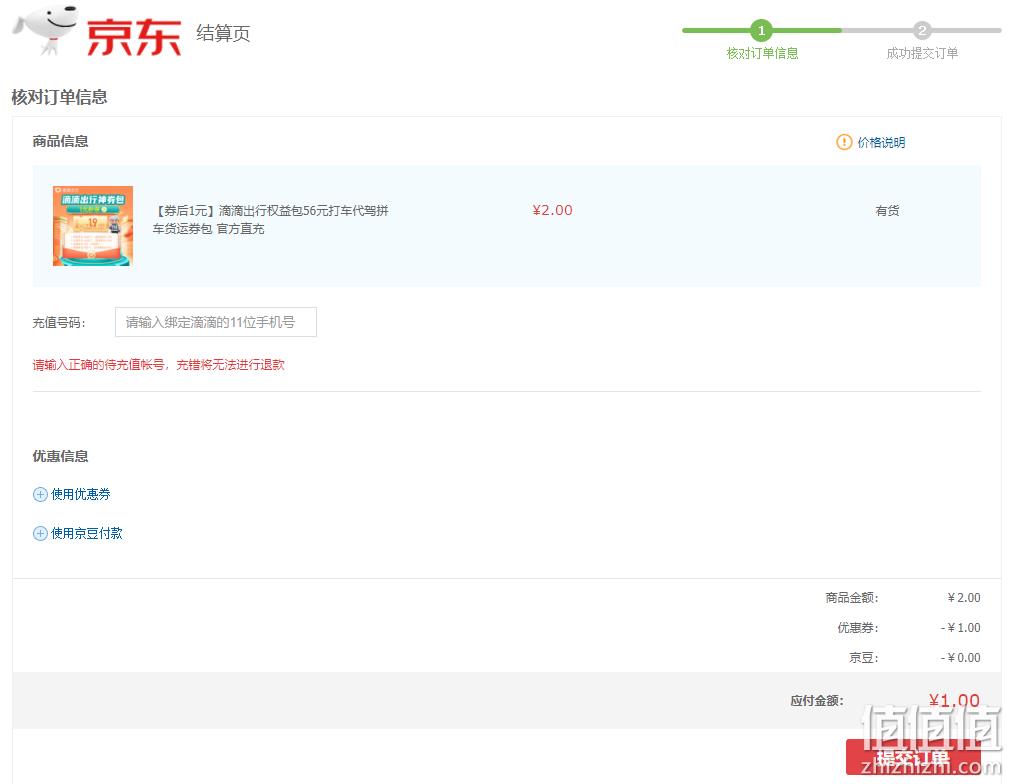Click the 核对订单信息 section heading
This screenshot has width=1011, height=784.
[x=59, y=97]
